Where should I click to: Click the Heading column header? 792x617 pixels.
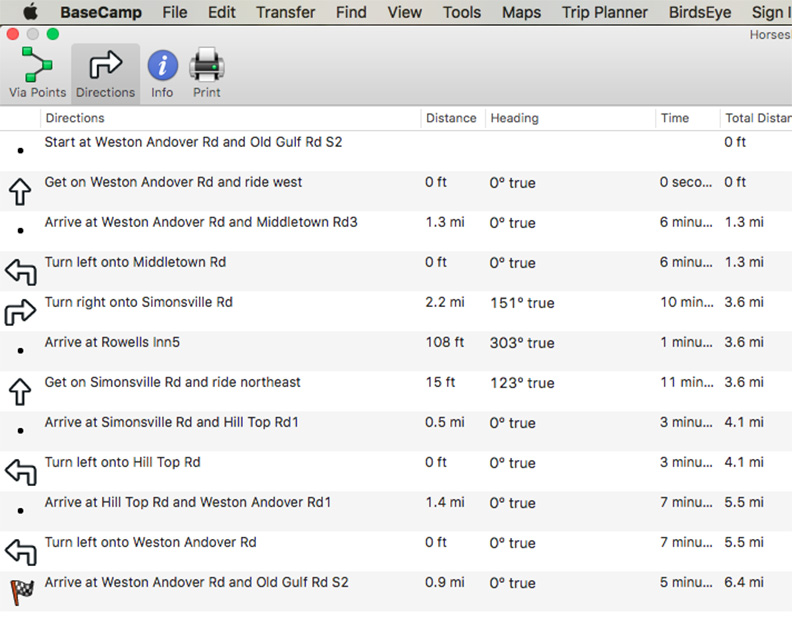point(514,118)
